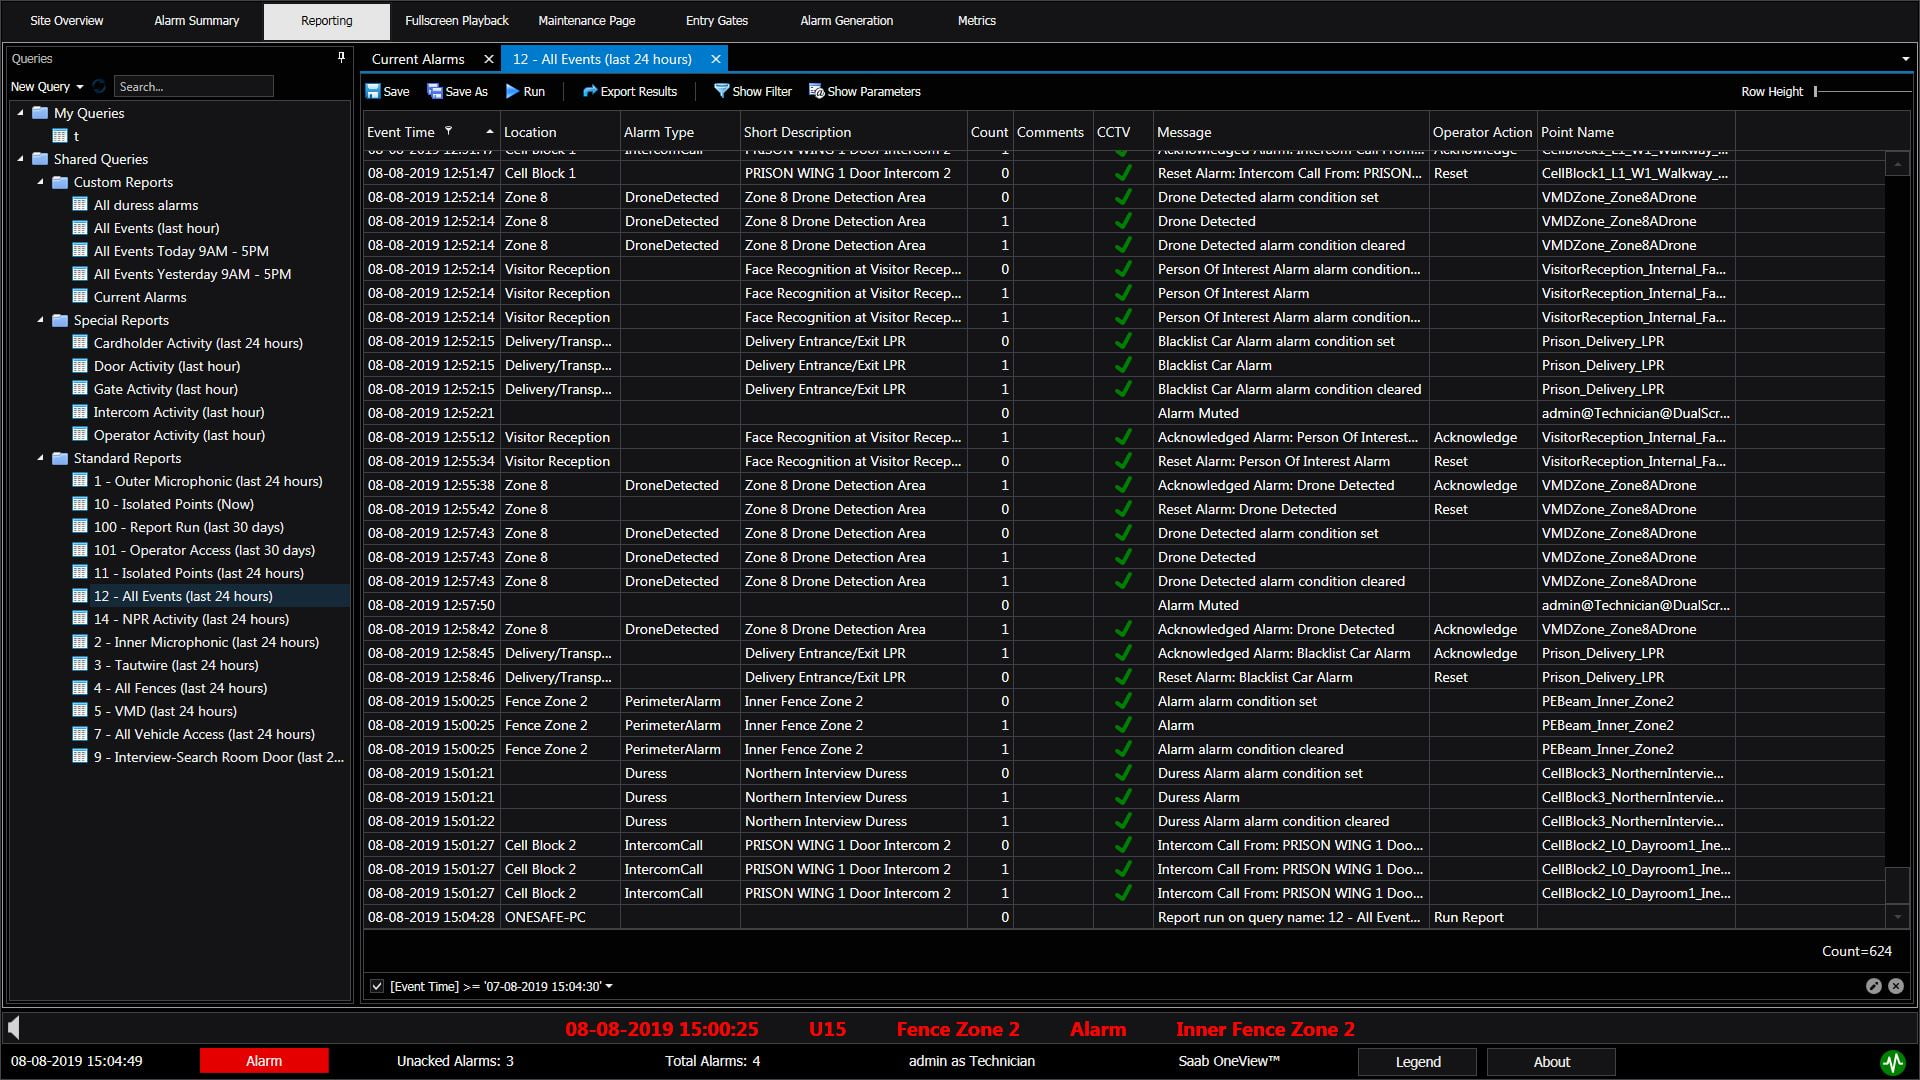Run the query with play icon
This screenshot has height=1080, width=1920.
coord(512,91)
